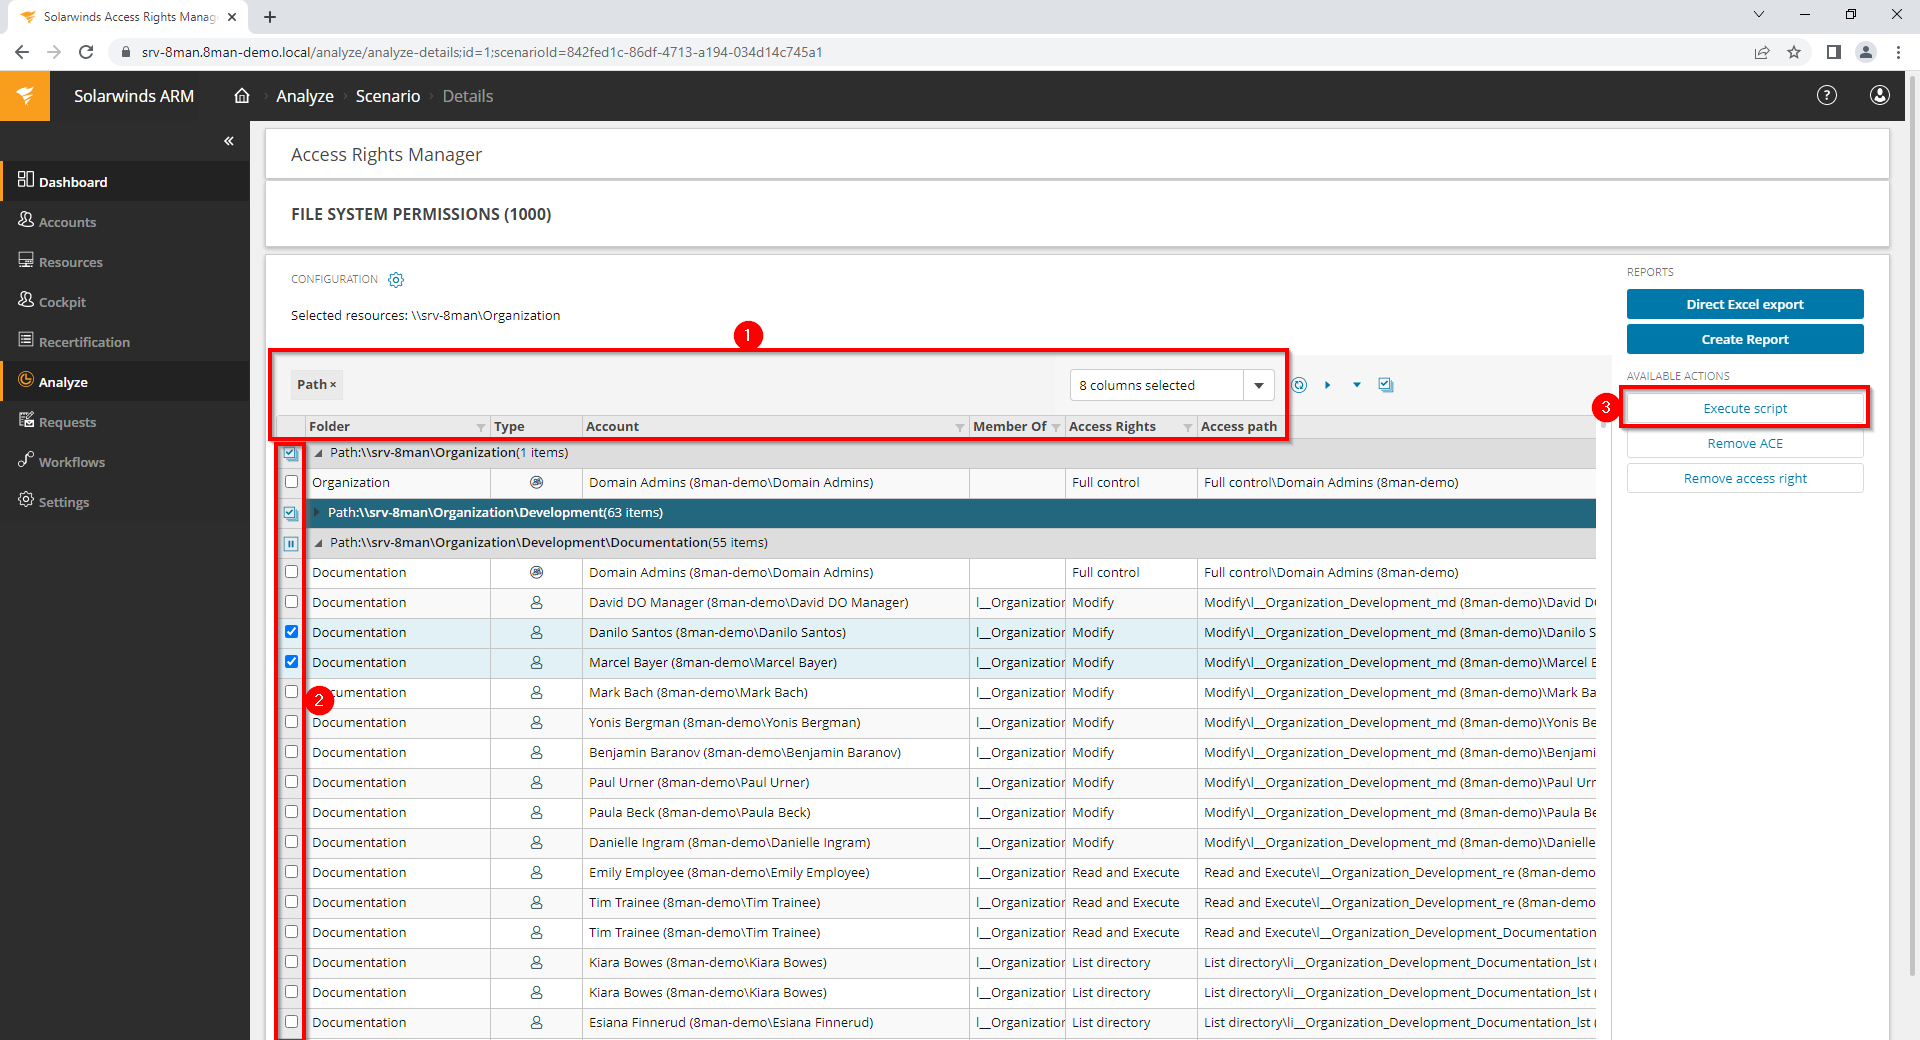Uncheck the Danilo Santos row checkbox
This screenshot has width=1920, height=1040.
coord(292,632)
